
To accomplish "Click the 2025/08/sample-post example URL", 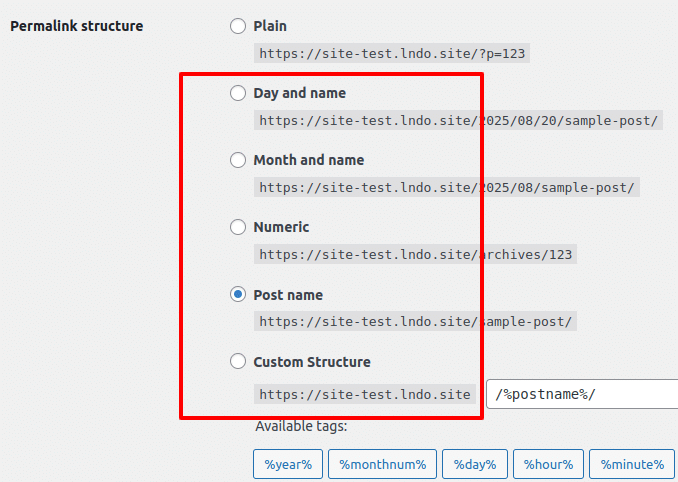I will (x=447, y=188).
